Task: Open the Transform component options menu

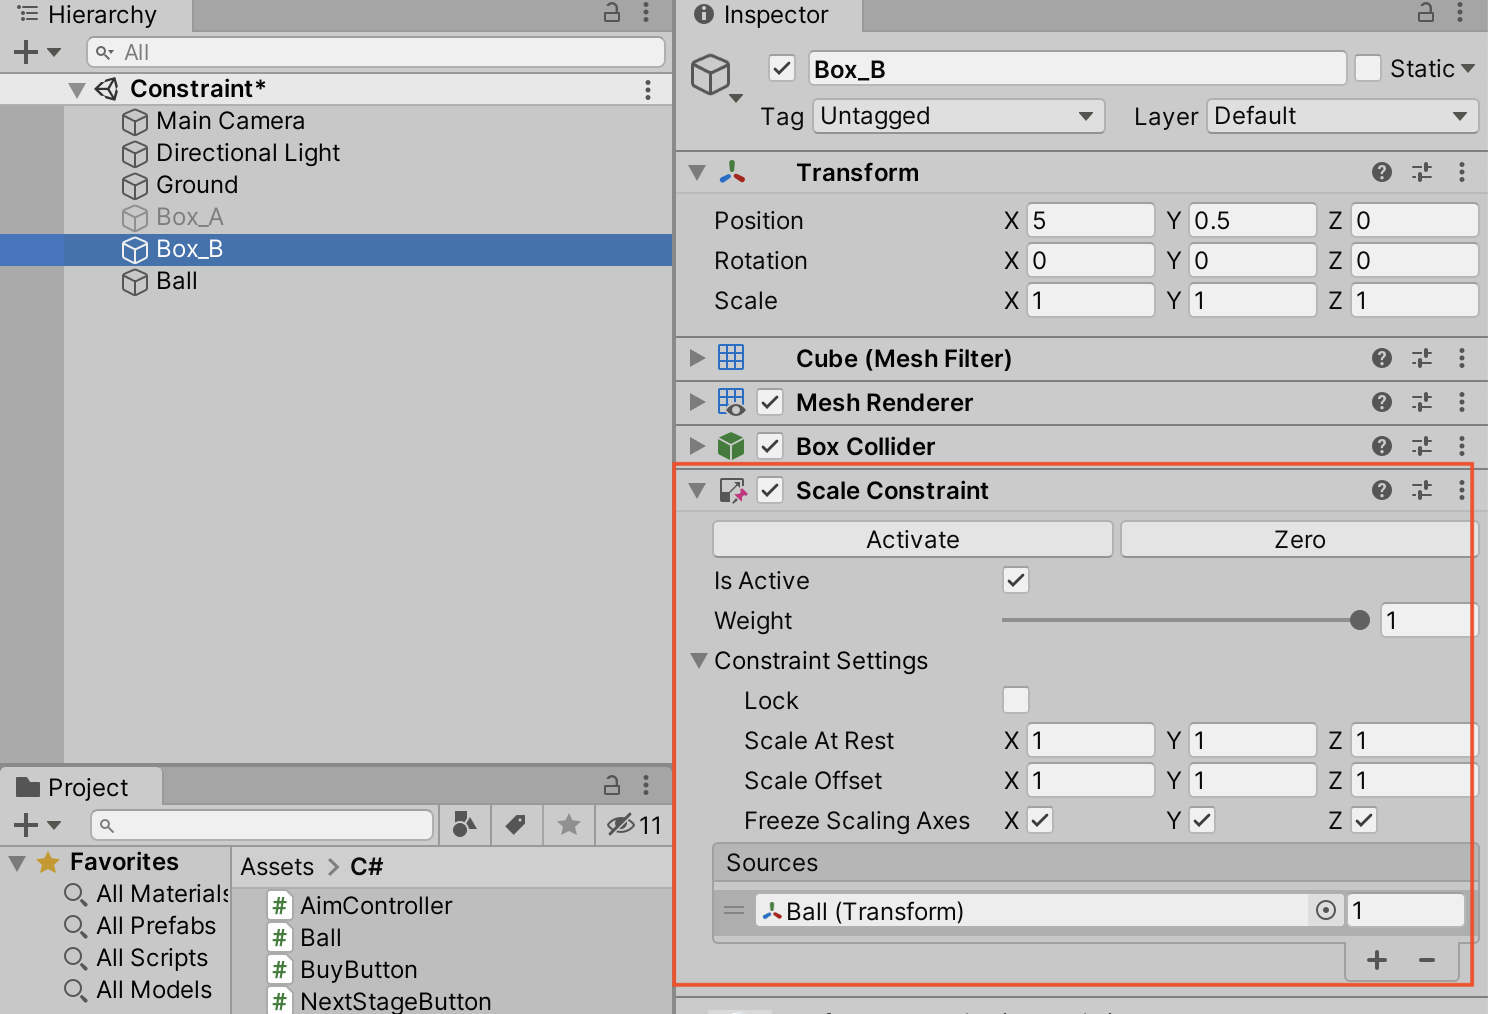Action: click(x=1461, y=172)
